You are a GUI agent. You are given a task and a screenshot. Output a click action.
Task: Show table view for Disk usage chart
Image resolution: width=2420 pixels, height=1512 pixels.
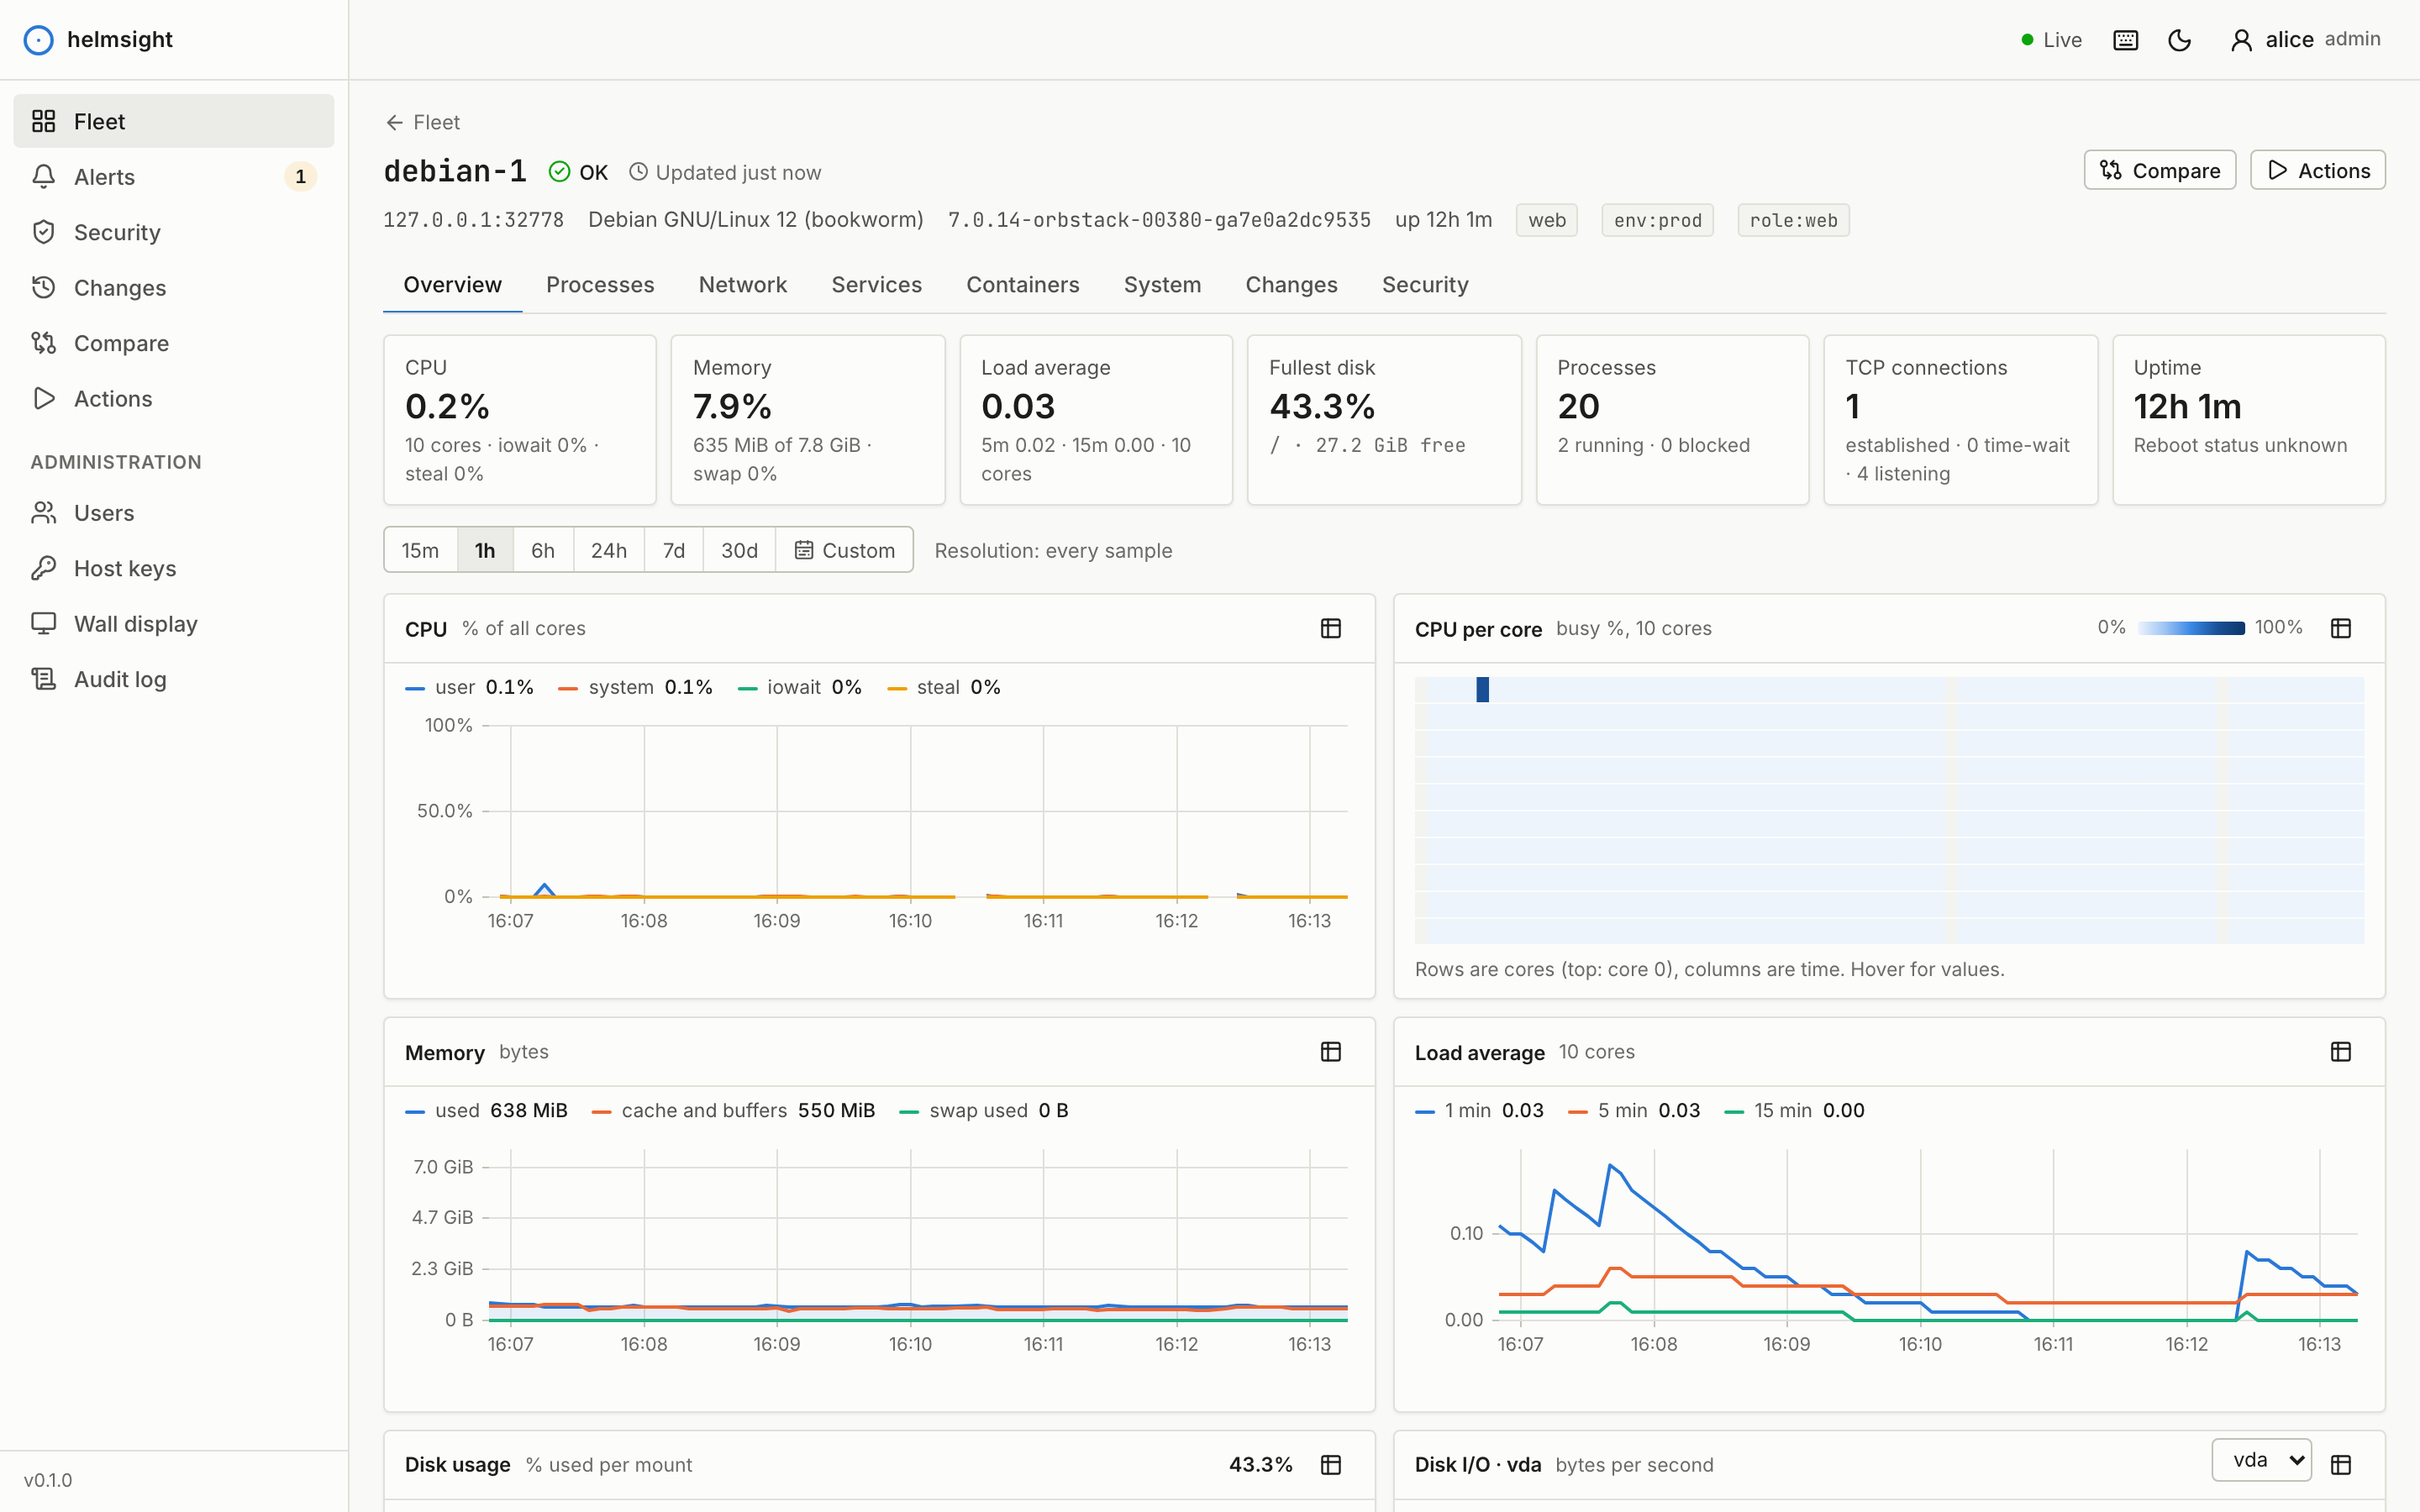point(1330,1465)
